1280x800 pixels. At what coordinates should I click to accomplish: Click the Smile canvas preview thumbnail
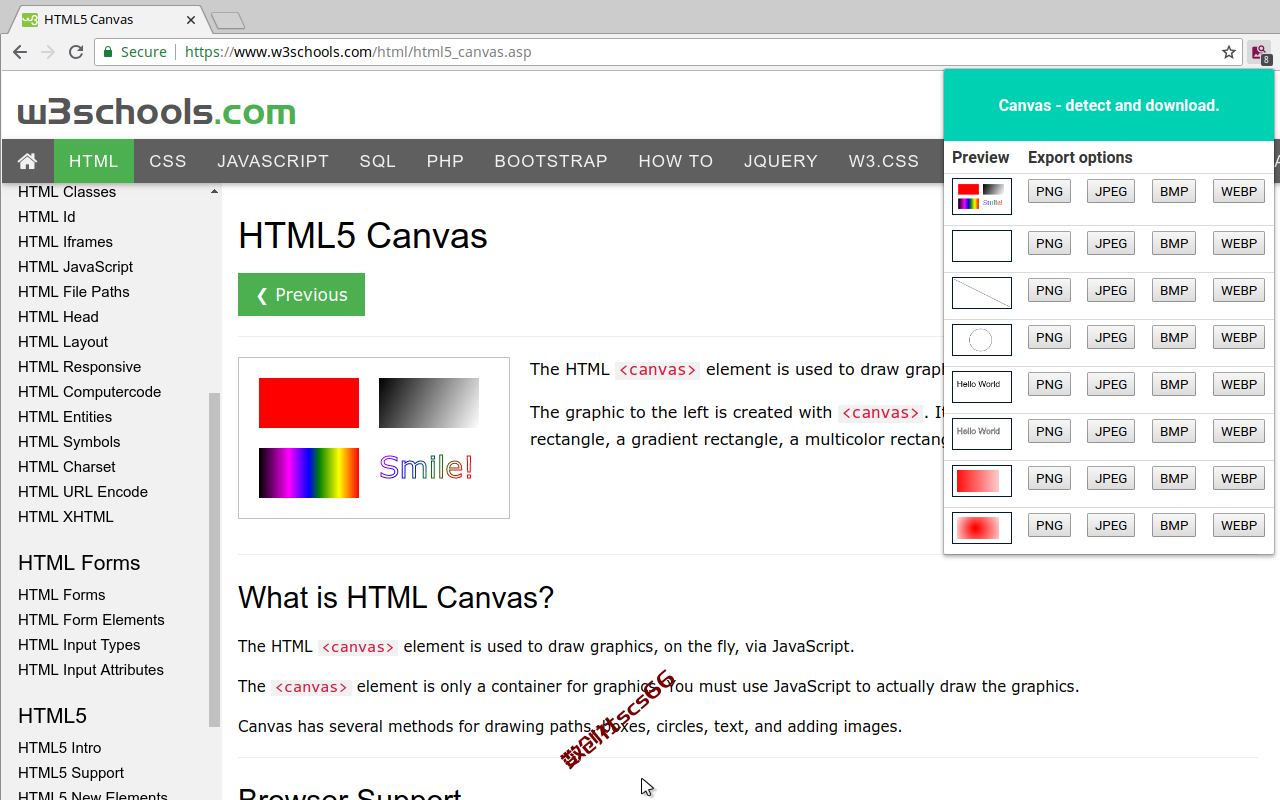click(x=982, y=196)
